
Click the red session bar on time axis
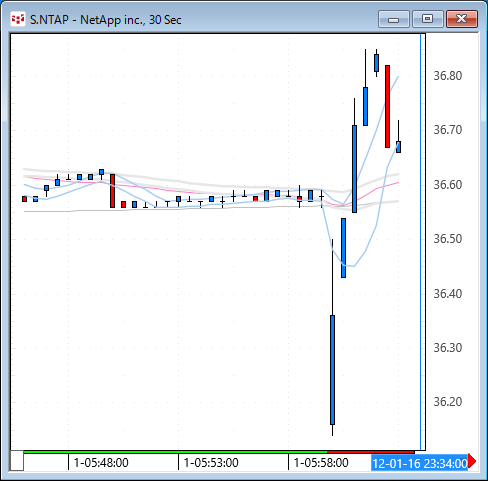point(371,452)
